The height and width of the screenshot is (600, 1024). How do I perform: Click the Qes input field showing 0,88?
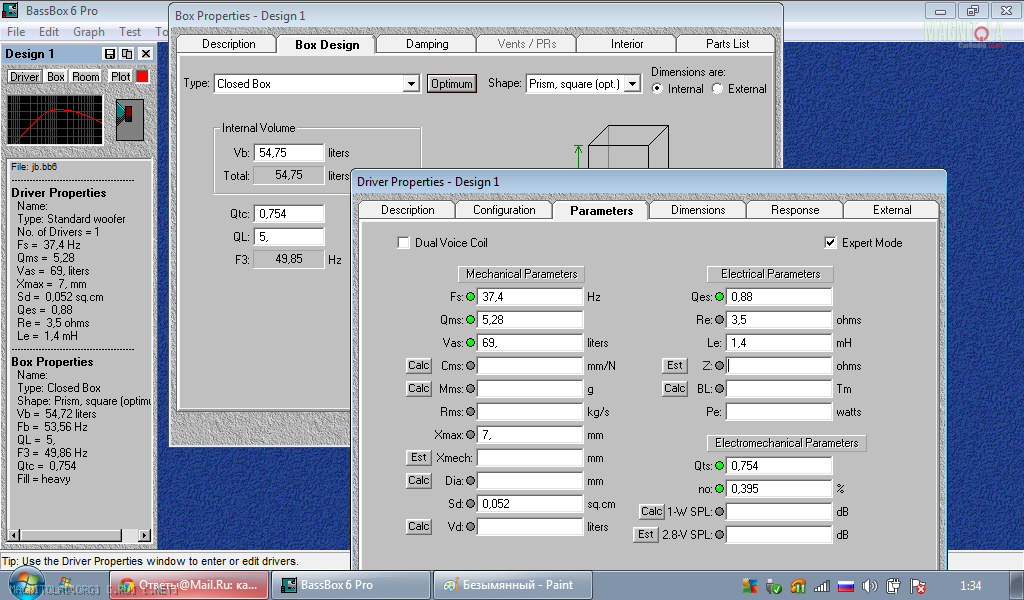point(778,297)
